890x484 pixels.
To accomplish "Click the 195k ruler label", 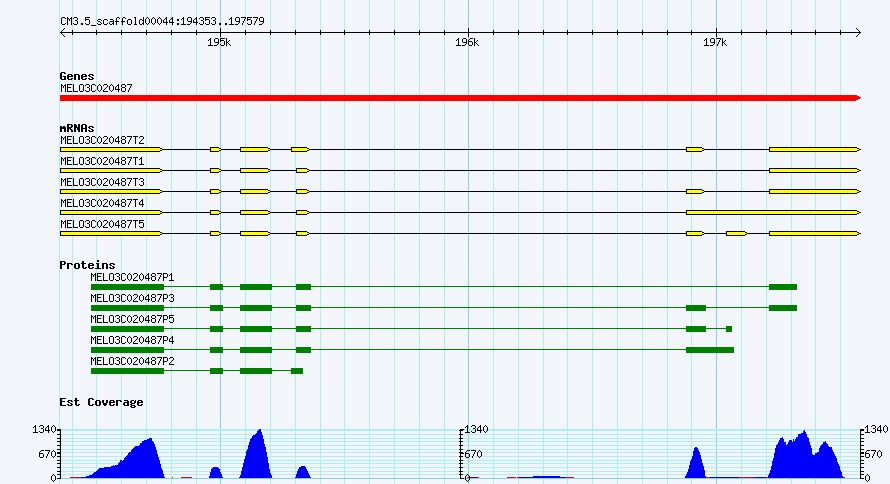I will tap(219, 43).
